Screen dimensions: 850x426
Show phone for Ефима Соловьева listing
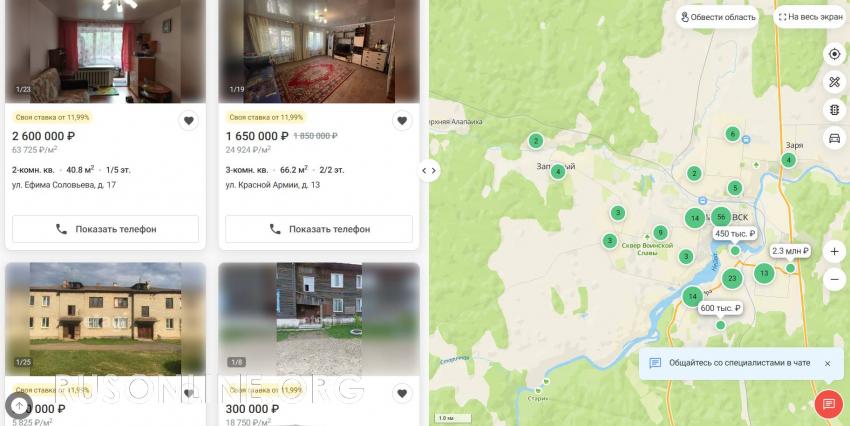pos(106,229)
